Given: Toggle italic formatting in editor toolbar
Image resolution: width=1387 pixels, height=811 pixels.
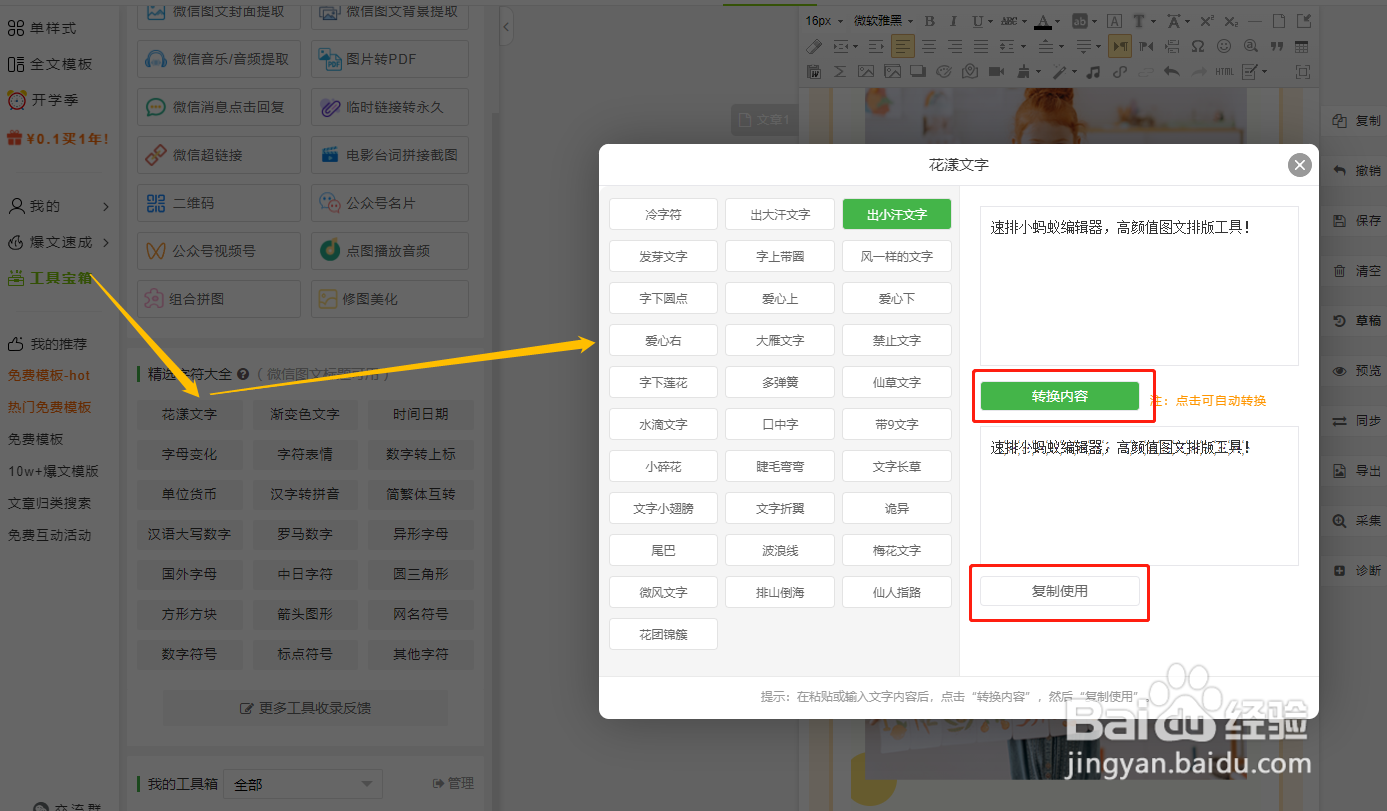Looking at the screenshot, I should [x=953, y=21].
